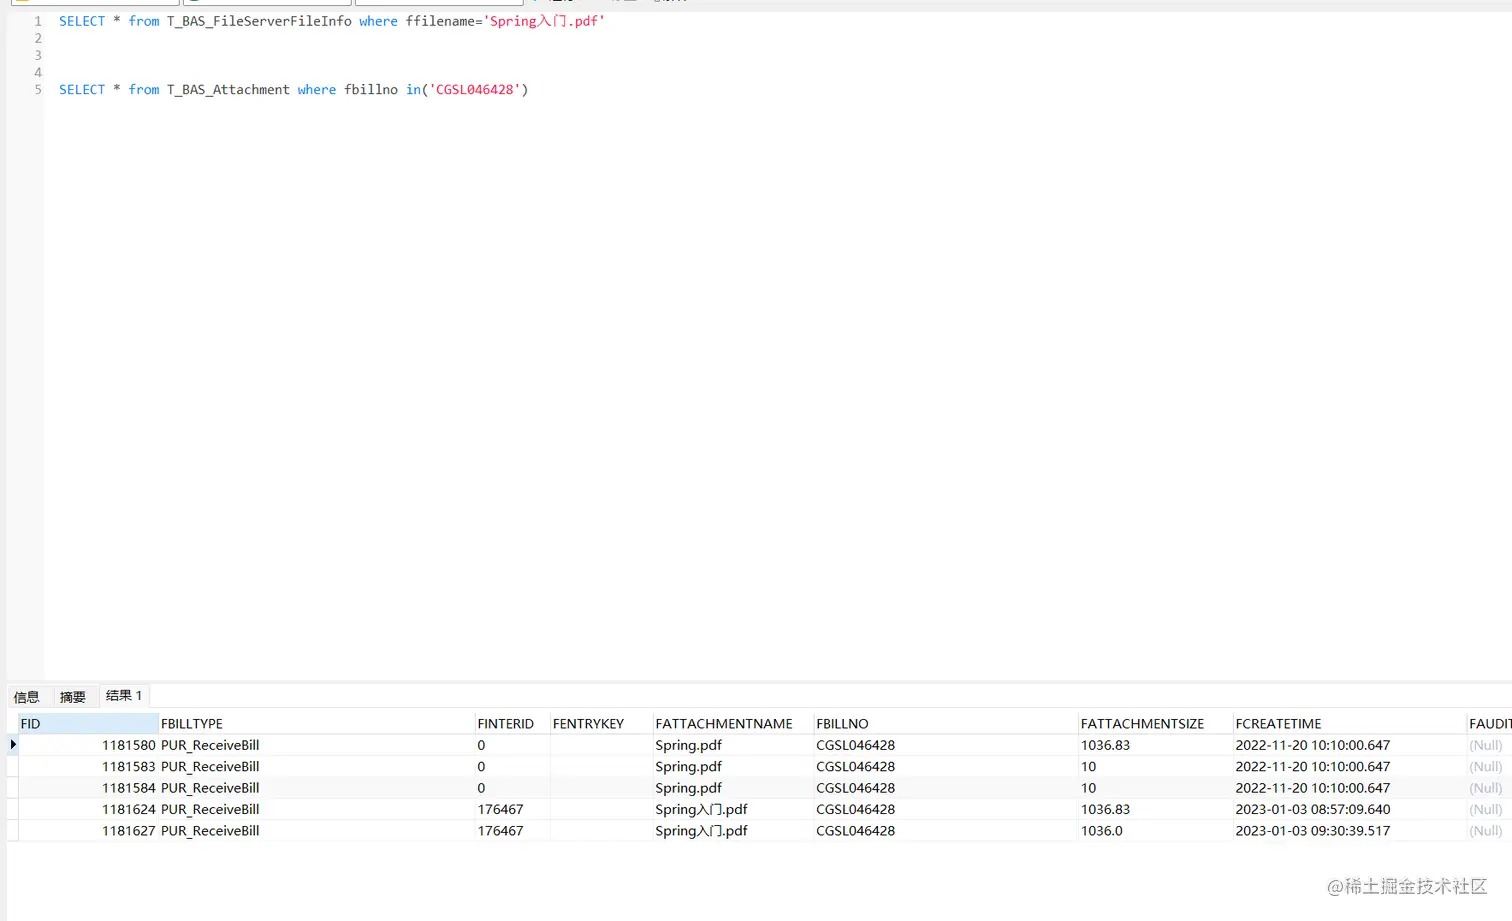Screen dimensions: 1512x921
Task: Select create time in row 1181584
Action: pyautogui.click(x=1312, y=788)
